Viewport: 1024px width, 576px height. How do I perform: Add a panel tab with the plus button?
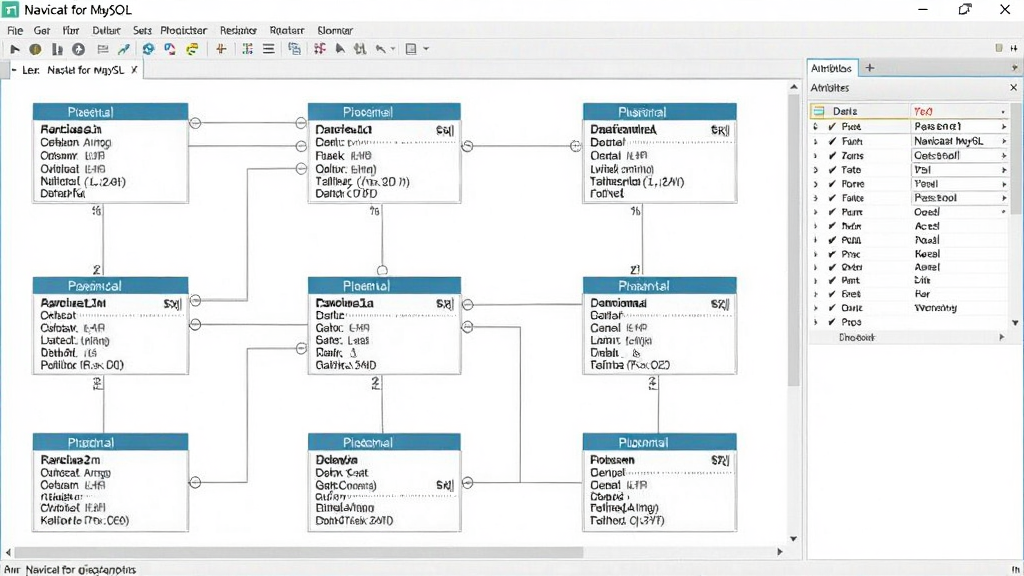point(870,68)
